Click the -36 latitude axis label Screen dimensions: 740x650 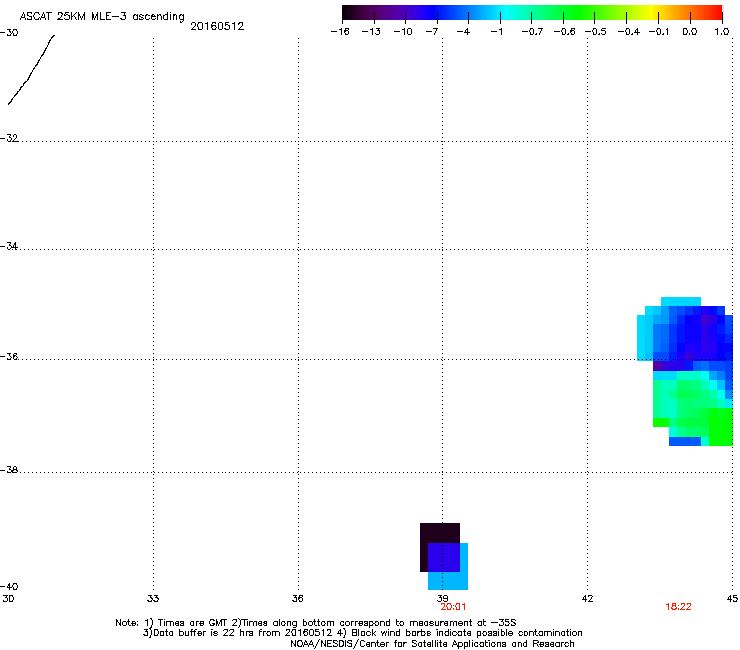[x=9, y=356]
